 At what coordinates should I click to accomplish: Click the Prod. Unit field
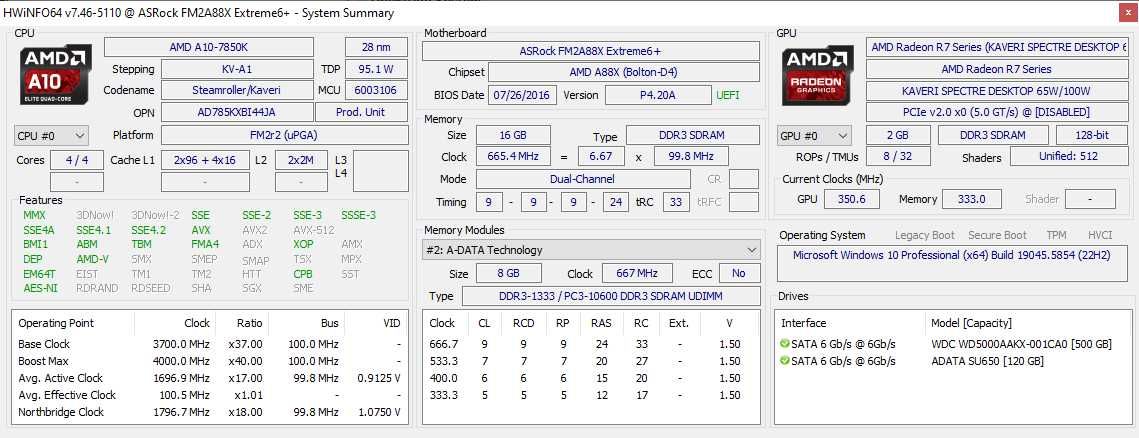click(361, 112)
